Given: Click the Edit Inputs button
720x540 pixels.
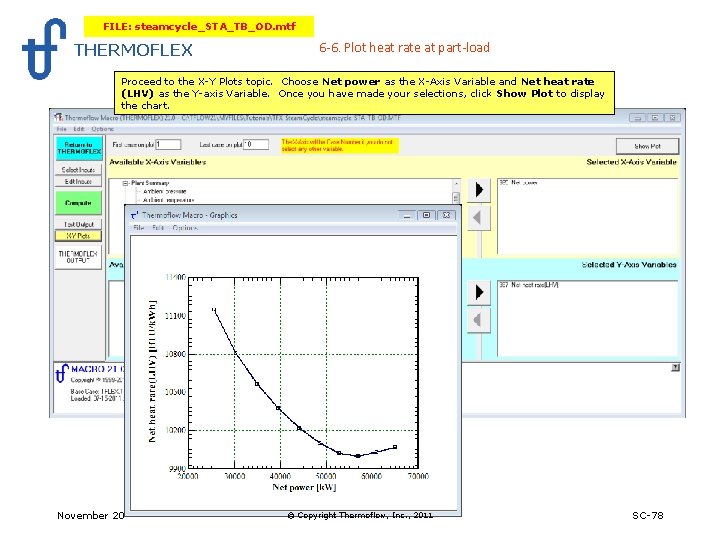Looking at the screenshot, I should (x=78, y=181).
